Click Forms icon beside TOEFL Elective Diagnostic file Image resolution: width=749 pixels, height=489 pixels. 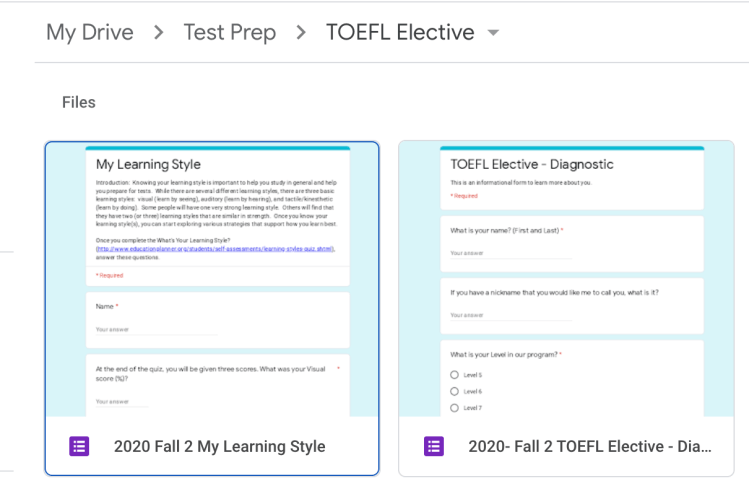(433, 447)
